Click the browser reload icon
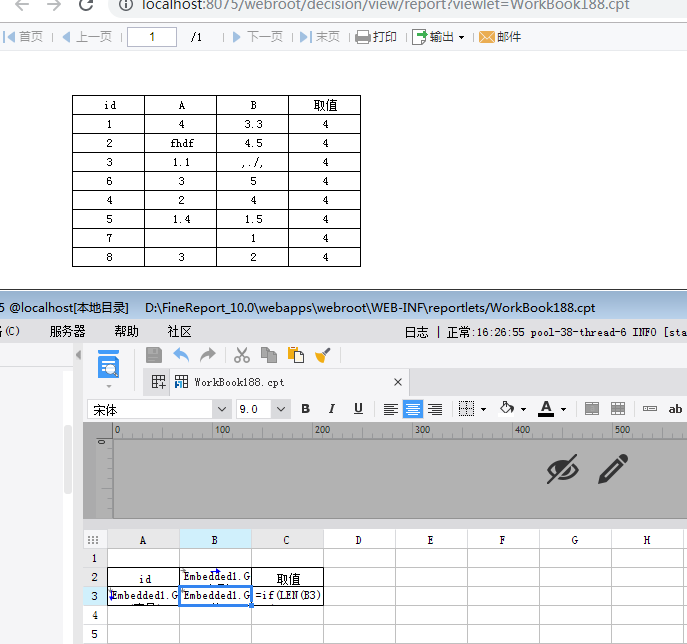Screen dimensions: 687x644 coord(86,5)
